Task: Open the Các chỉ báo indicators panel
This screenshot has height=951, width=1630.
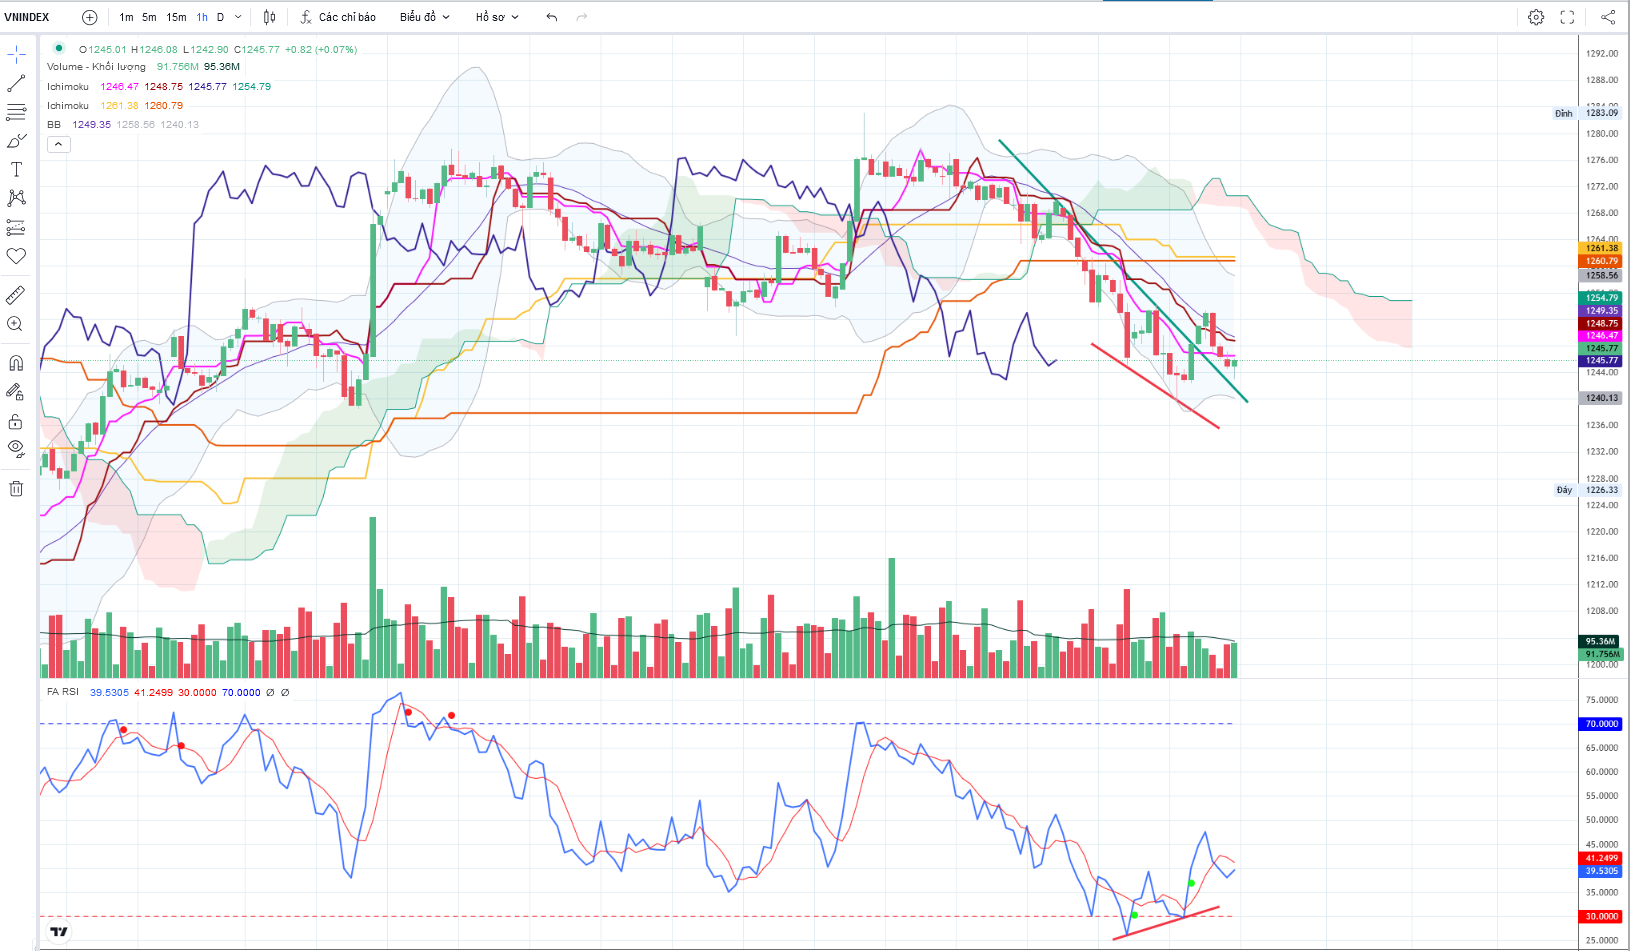Action: point(338,17)
